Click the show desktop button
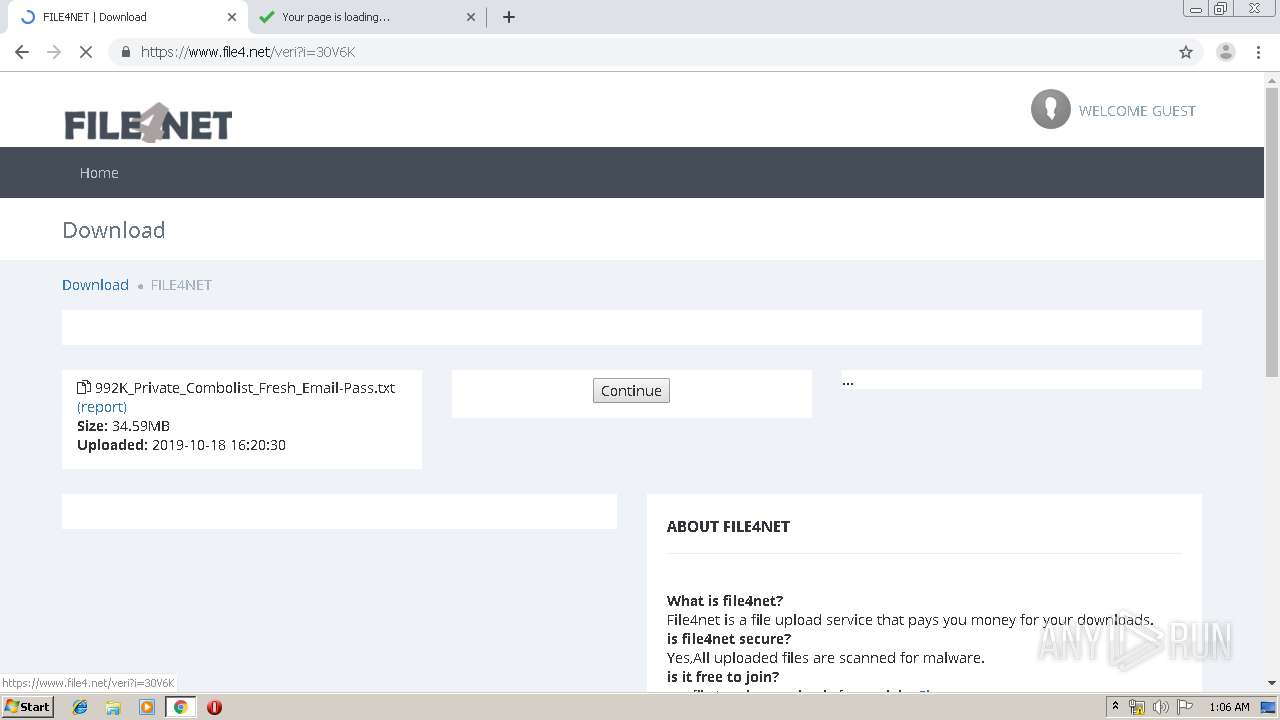 (1269, 707)
